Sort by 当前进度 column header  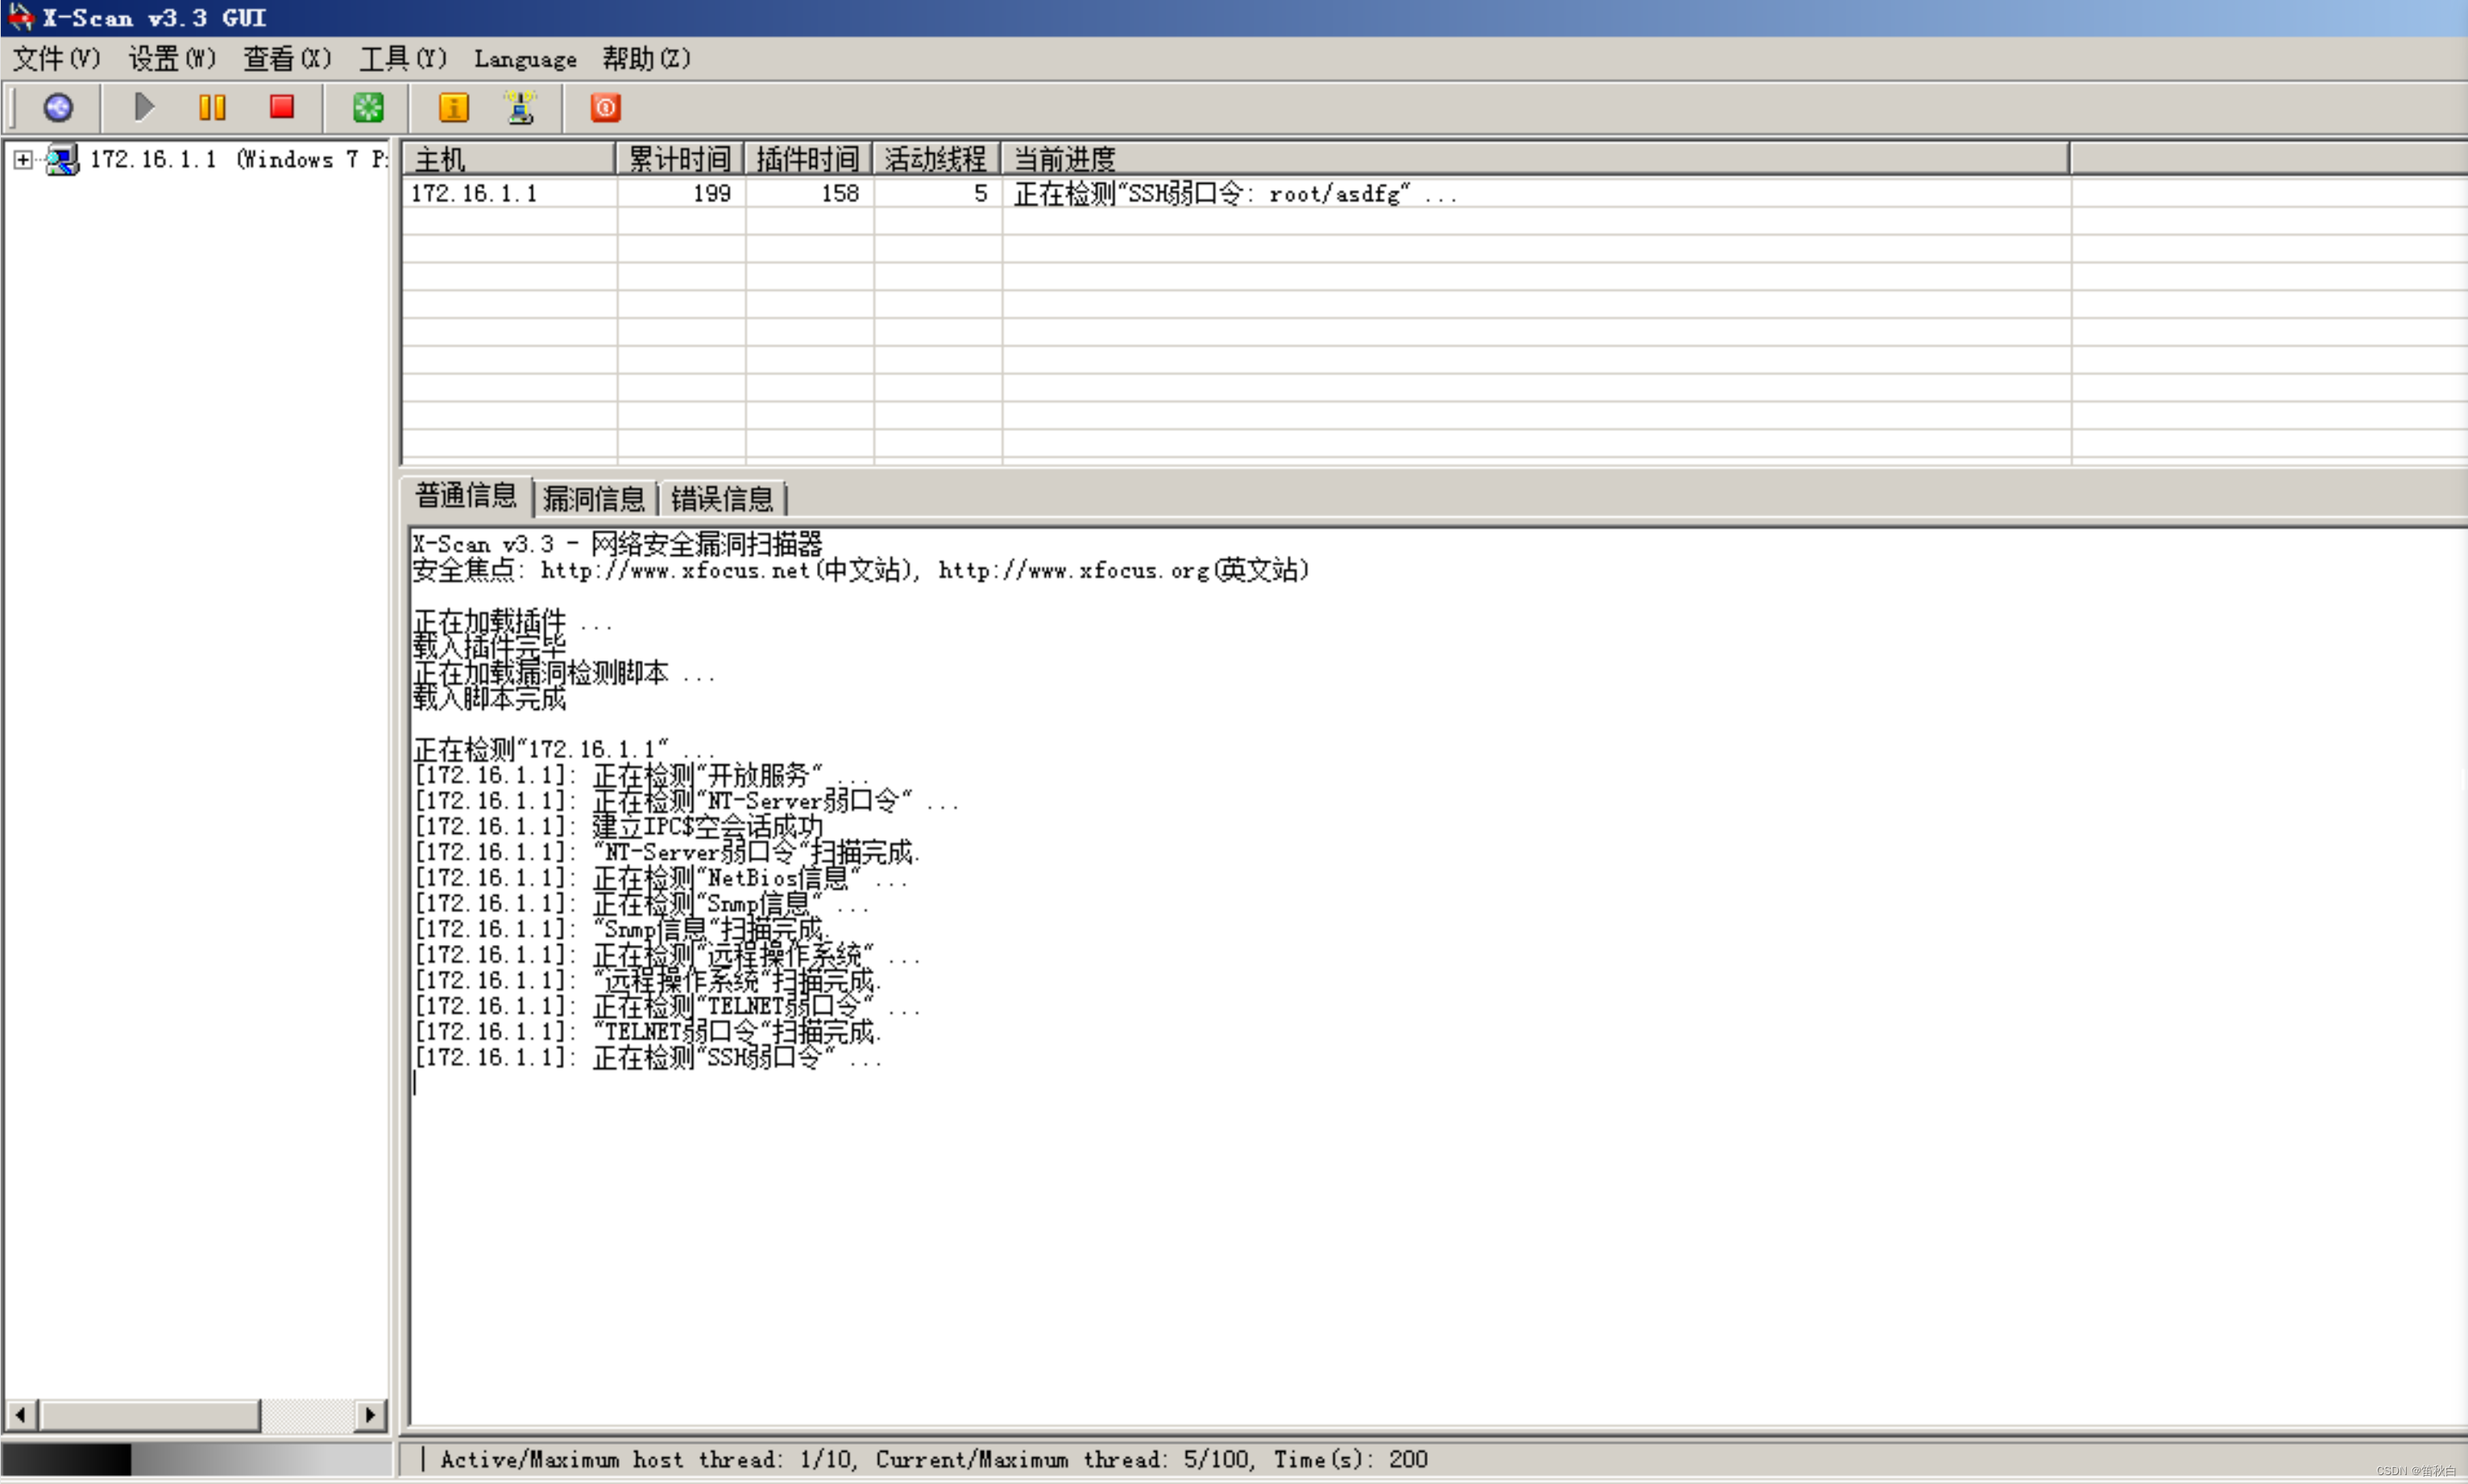(x=1535, y=159)
